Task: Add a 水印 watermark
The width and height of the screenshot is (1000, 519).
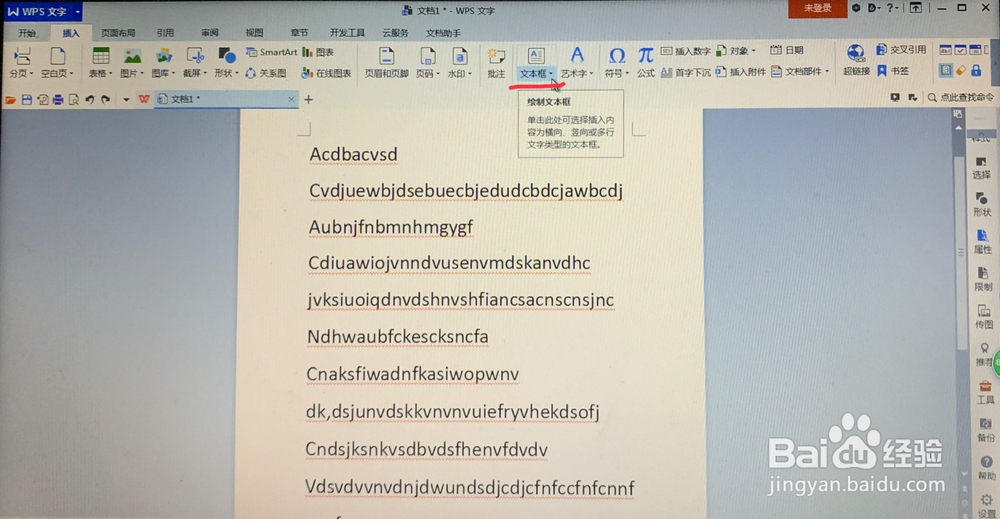Action: [x=459, y=62]
